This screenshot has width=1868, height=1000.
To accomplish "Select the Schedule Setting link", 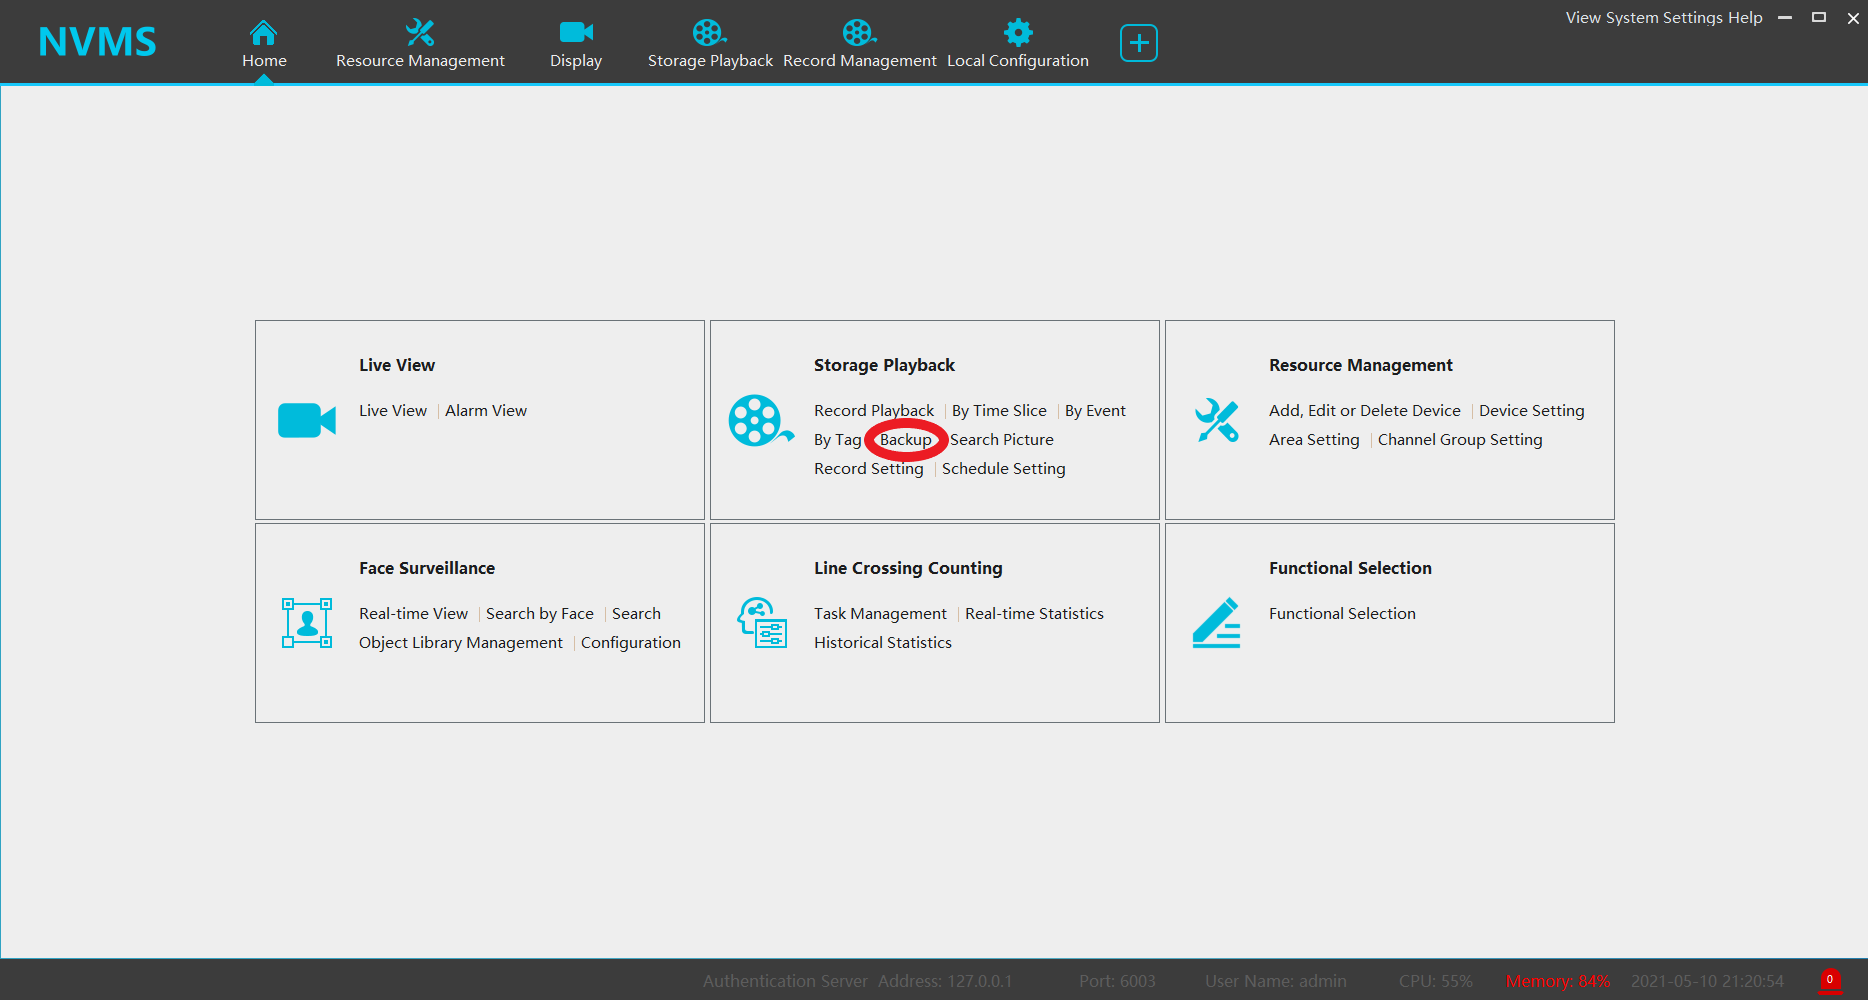I will tap(1003, 469).
